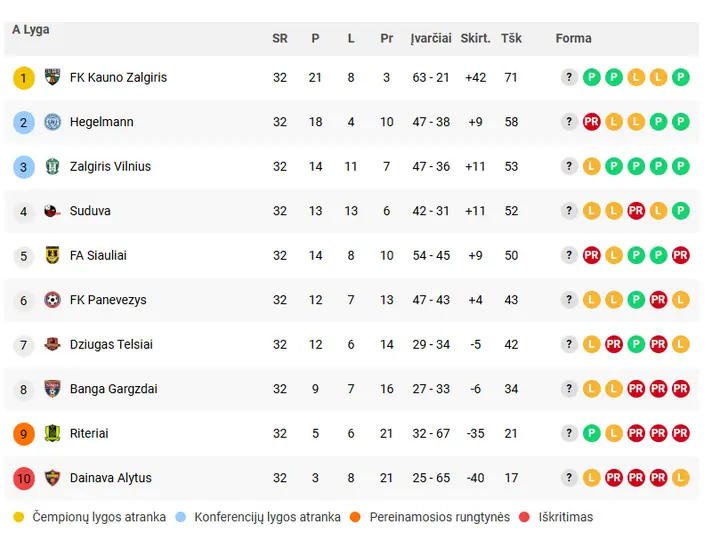Open the Suduva team page link

pos(90,211)
